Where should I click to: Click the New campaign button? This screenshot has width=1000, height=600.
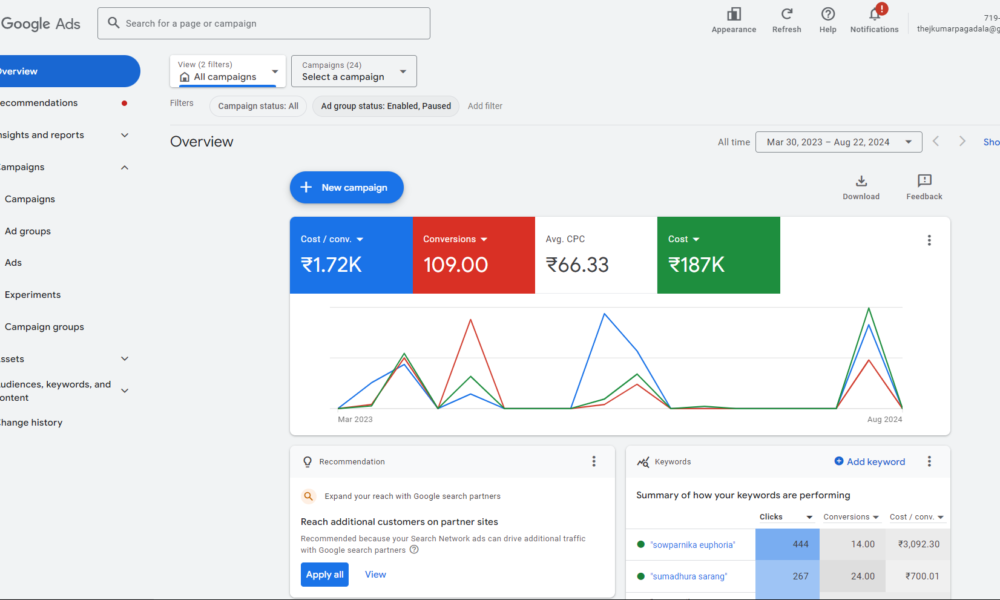[x=346, y=187]
